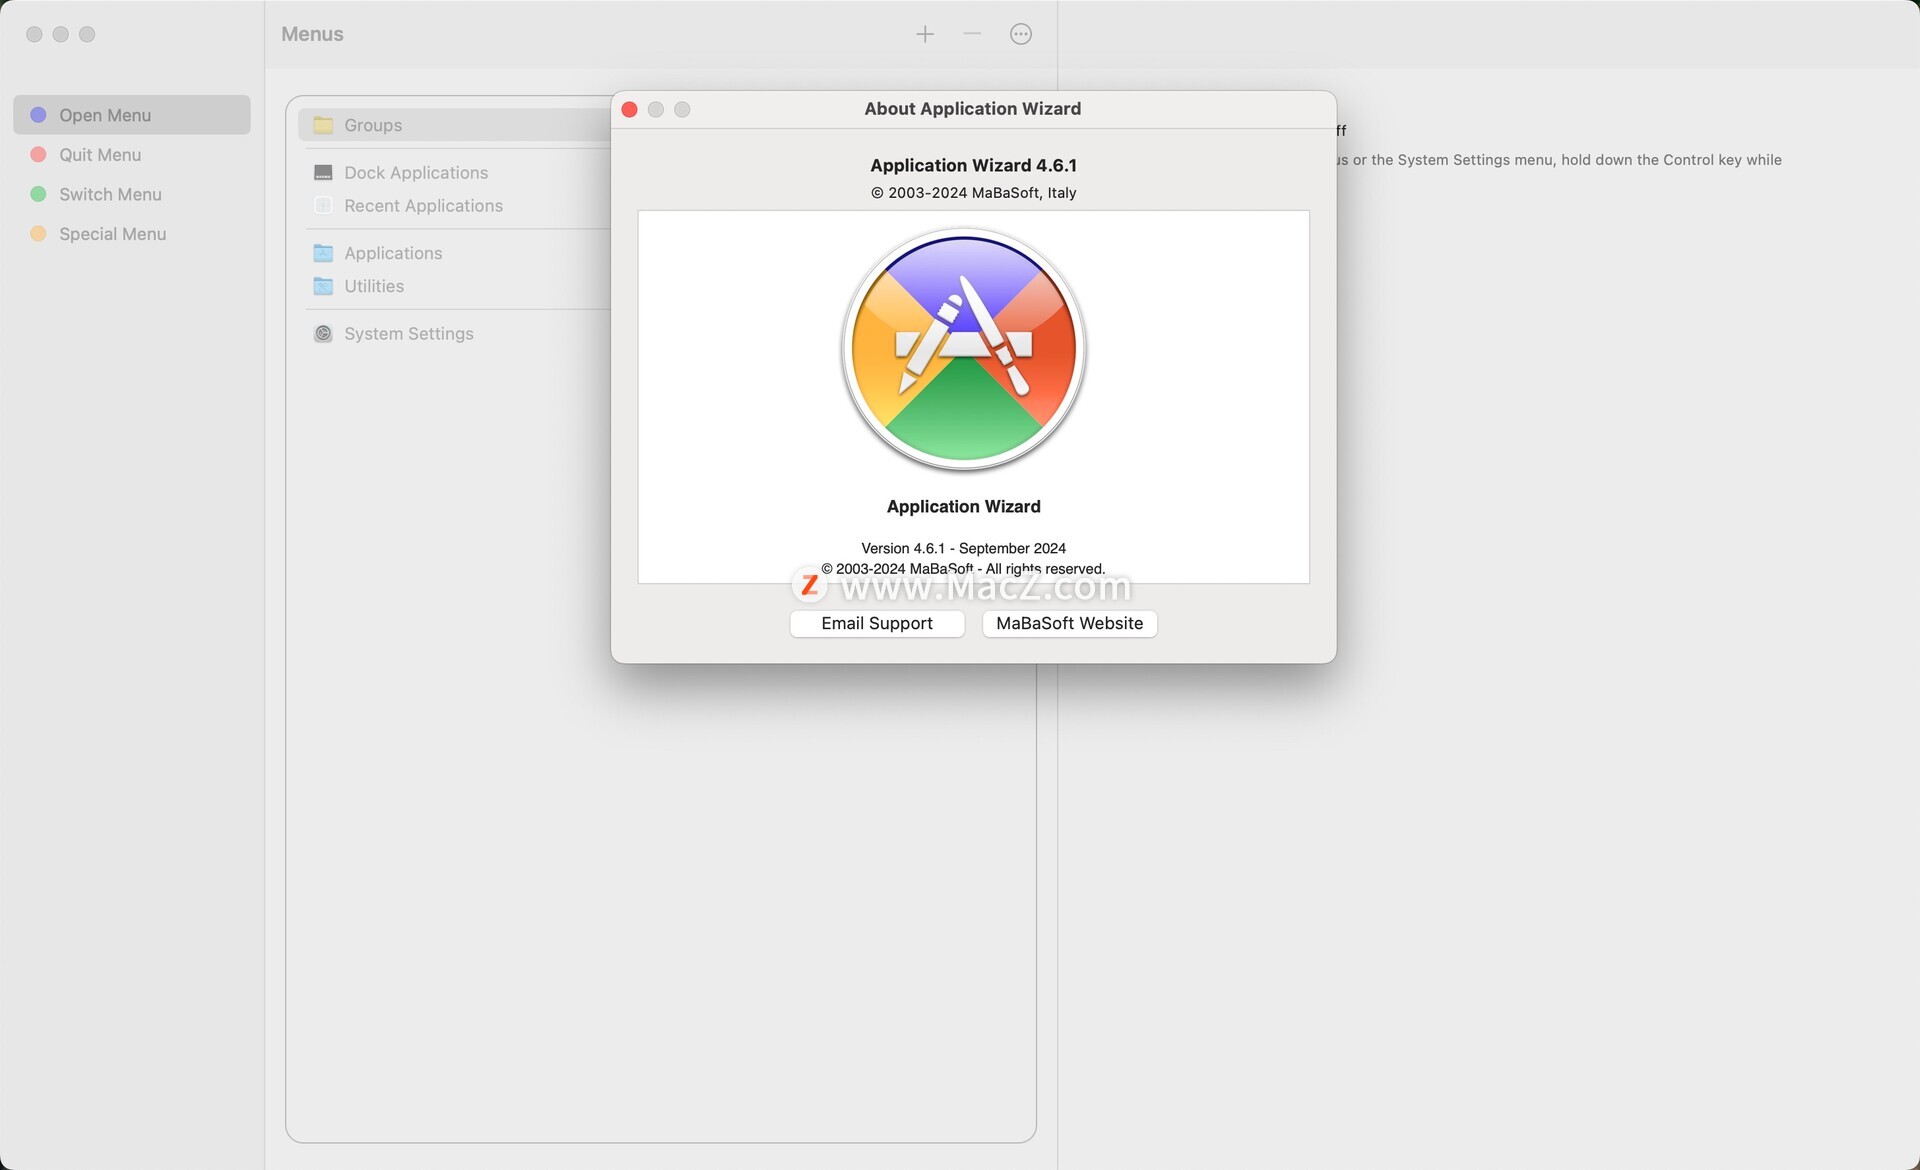Click the purple dot beside Open Menu
The image size is (1920, 1170).
tap(38, 115)
